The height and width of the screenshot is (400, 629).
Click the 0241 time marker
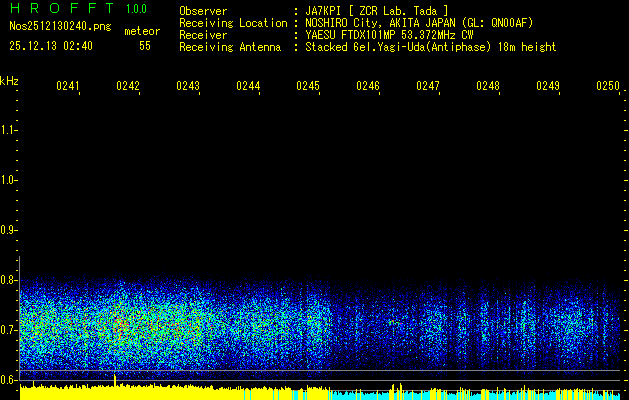[x=68, y=86]
